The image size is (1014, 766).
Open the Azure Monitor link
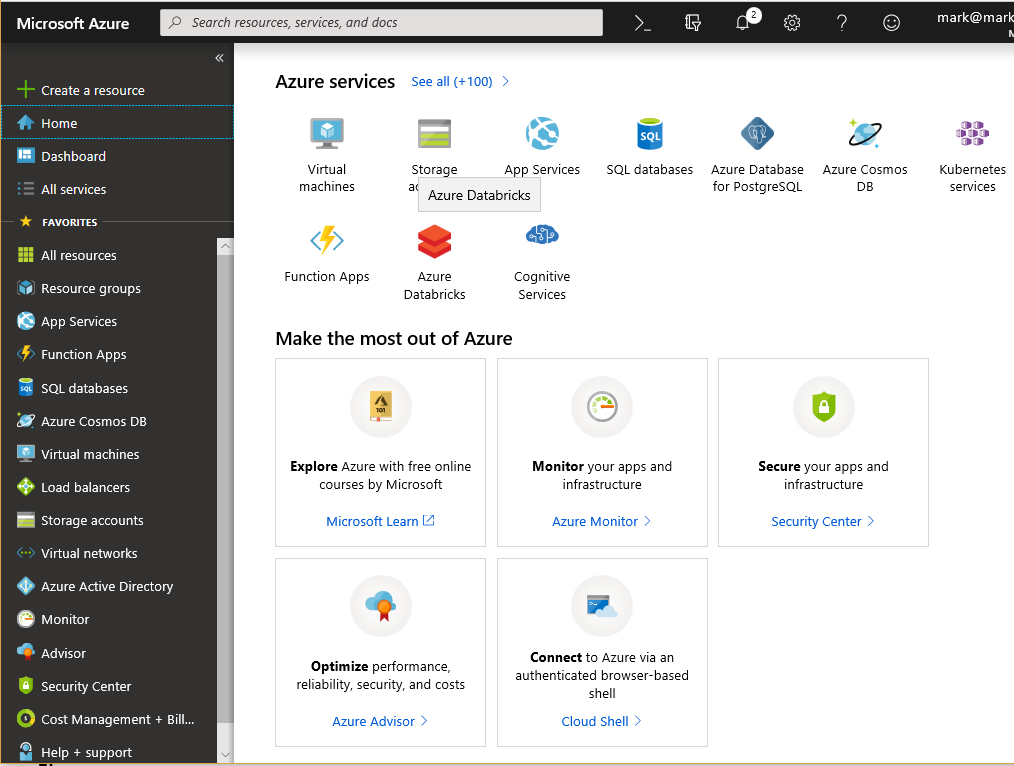point(595,521)
